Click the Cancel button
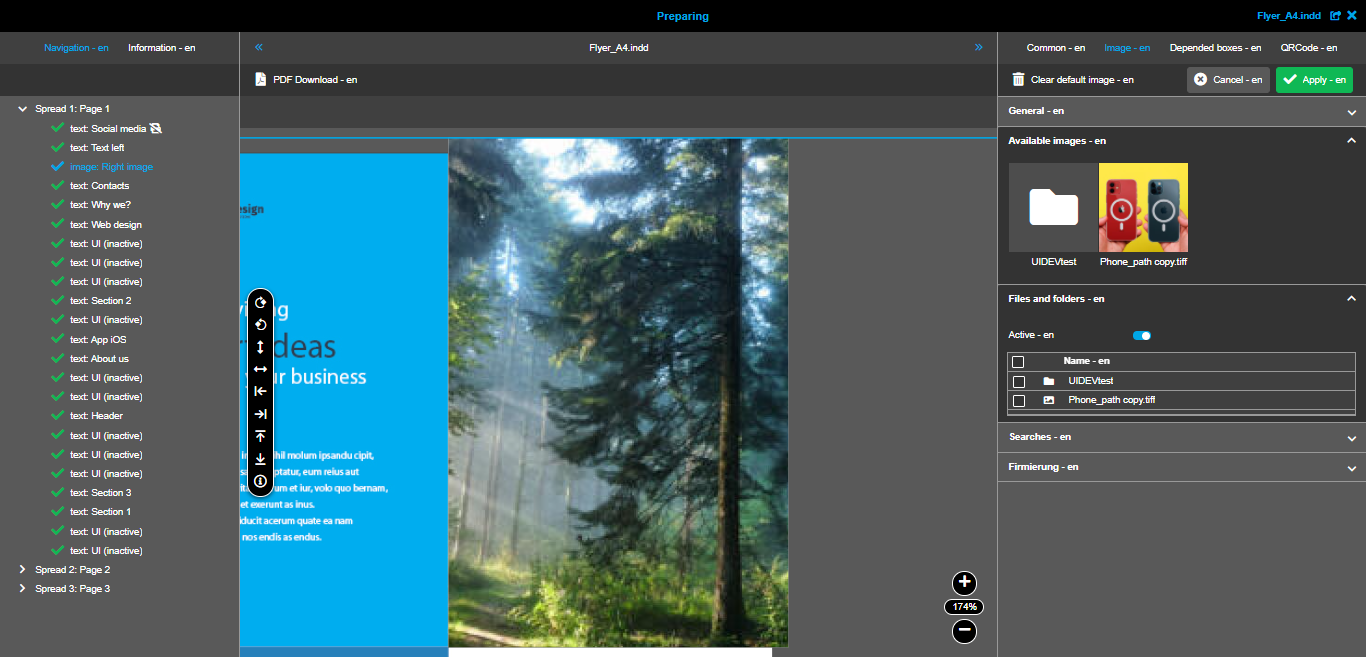This screenshot has height=657, width=1366. 1228,80
